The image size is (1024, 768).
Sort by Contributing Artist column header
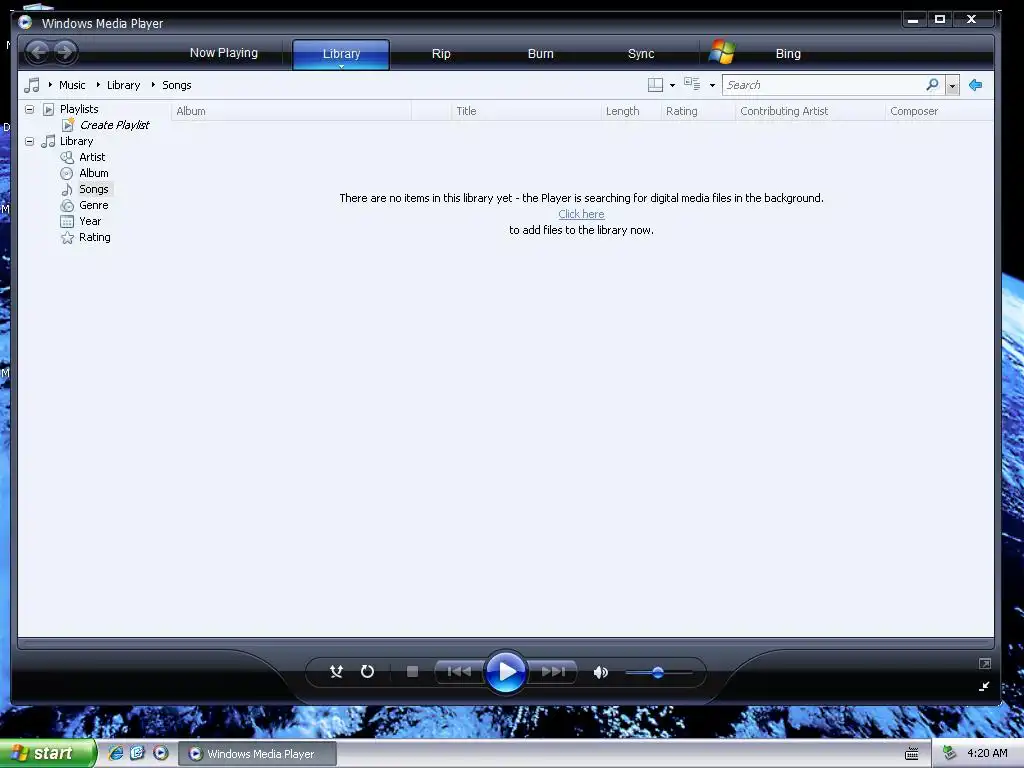pyautogui.click(x=810, y=111)
